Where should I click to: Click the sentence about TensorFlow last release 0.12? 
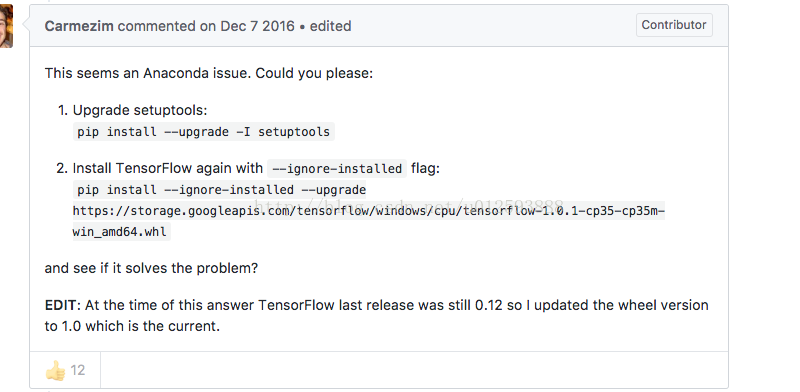click(x=397, y=305)
